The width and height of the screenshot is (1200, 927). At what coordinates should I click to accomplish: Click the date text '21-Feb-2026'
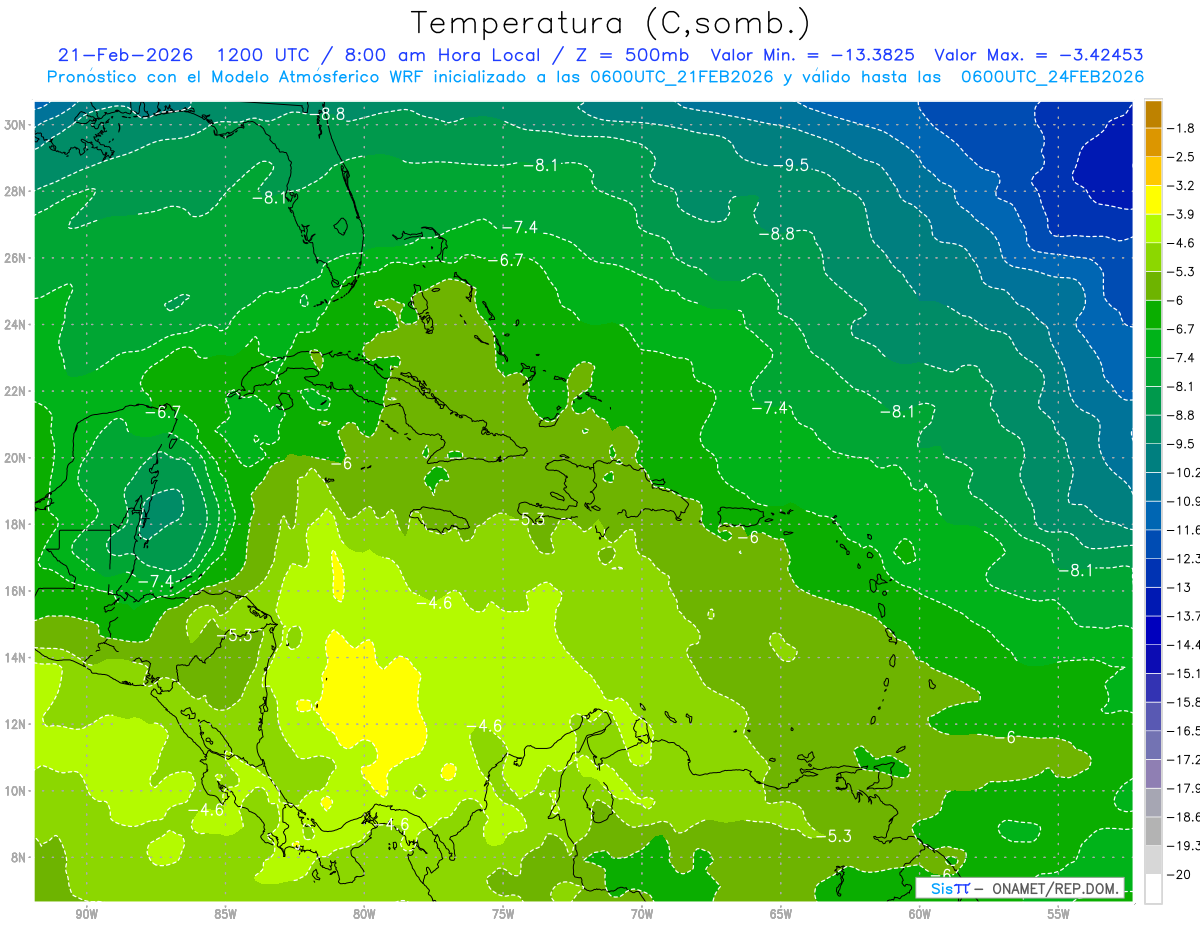124,55
